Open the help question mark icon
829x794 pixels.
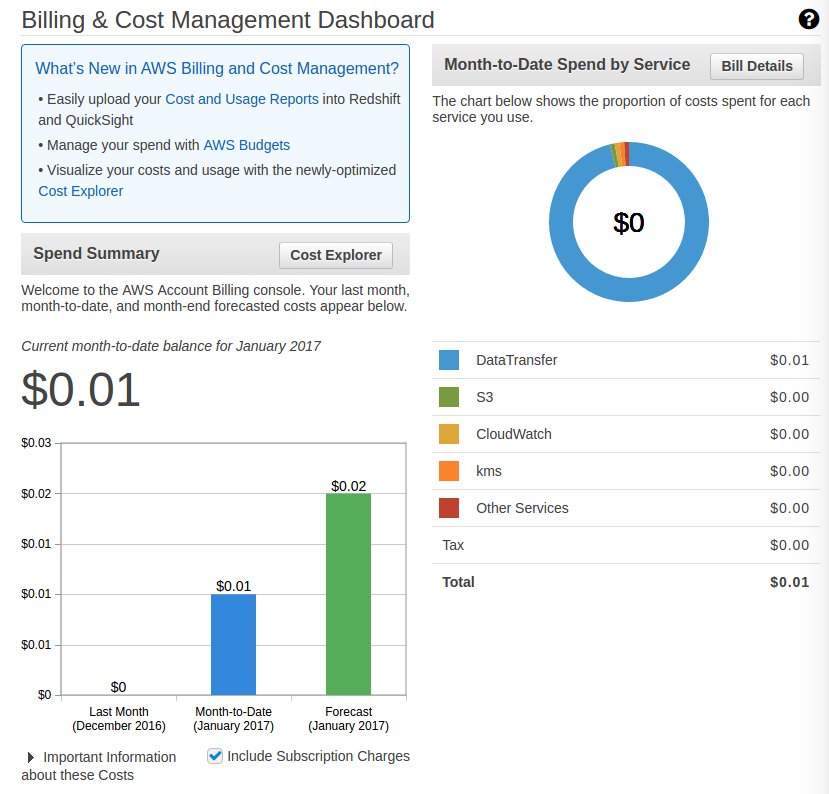(808, 19)
